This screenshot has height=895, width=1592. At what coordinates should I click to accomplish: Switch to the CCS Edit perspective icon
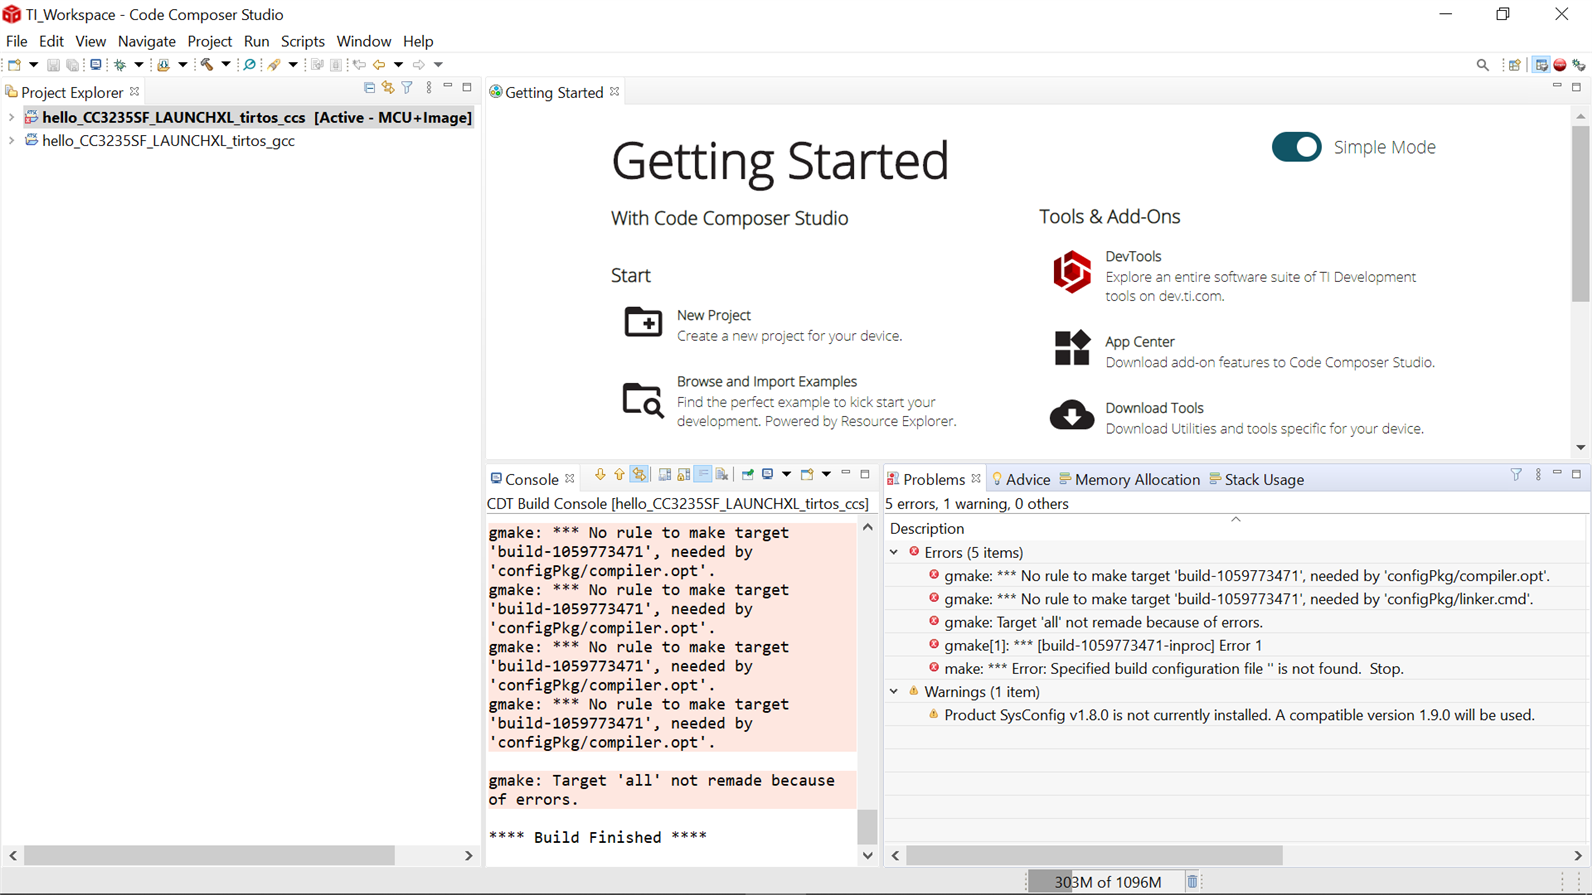point(1542,65)
